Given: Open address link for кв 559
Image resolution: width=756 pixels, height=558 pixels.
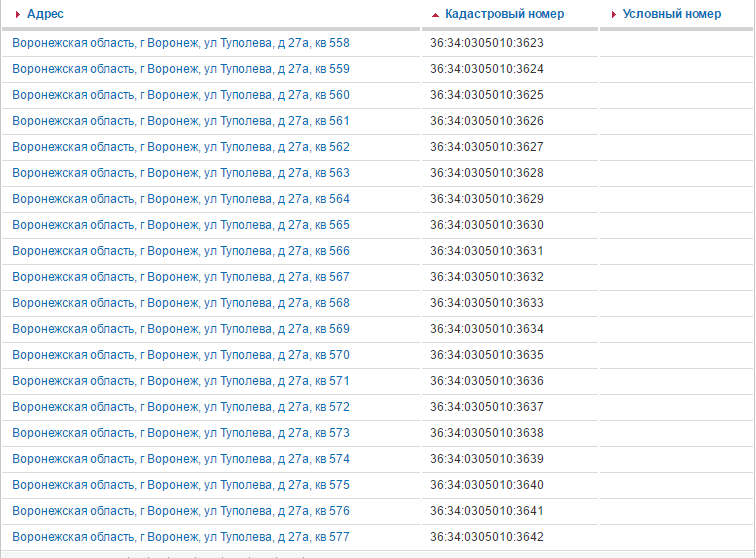Looking at the screenshot, I should click(x=181, y=69).
